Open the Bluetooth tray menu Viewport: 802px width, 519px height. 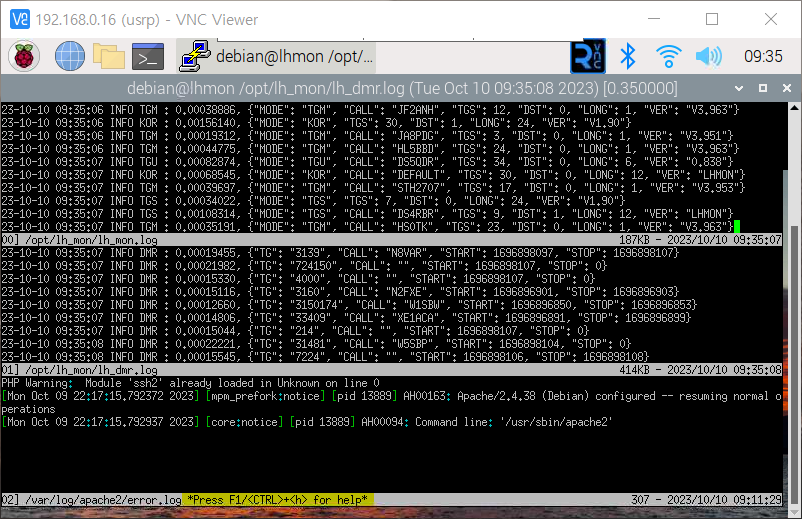click(x=628, y=56)
